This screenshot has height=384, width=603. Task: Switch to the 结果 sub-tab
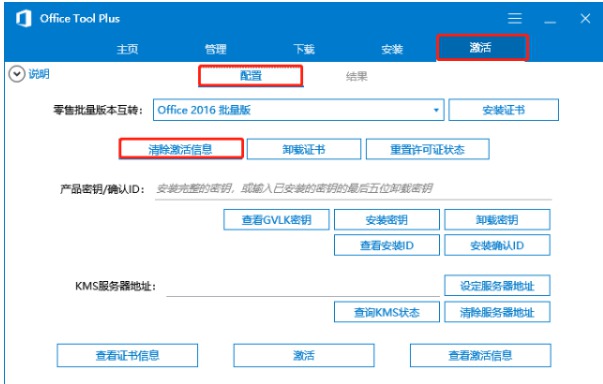(x=356, y=76)
